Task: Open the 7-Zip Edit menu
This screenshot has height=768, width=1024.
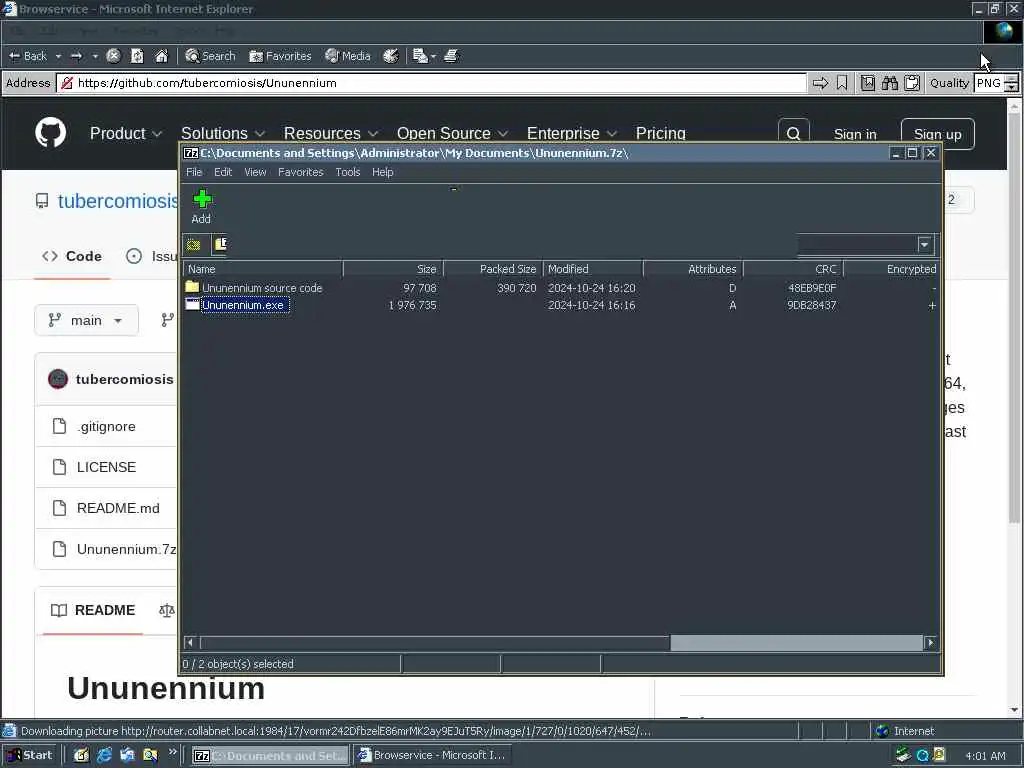Action: click(x=223, y=172)
